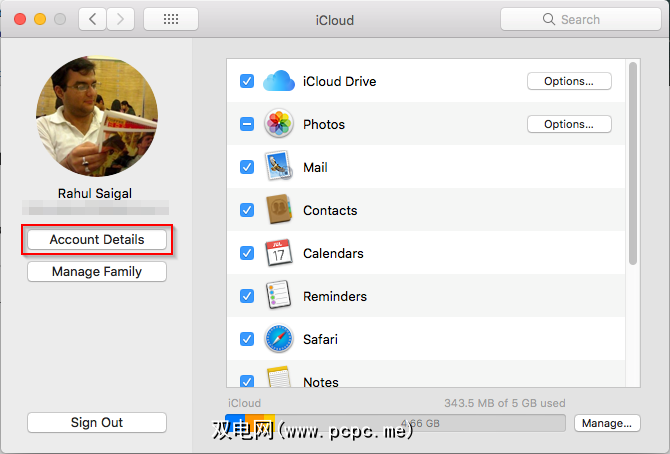Disable the Contacts checkbox
The height and width of the screenshot is (454, 670).
[x=247, y=210]
